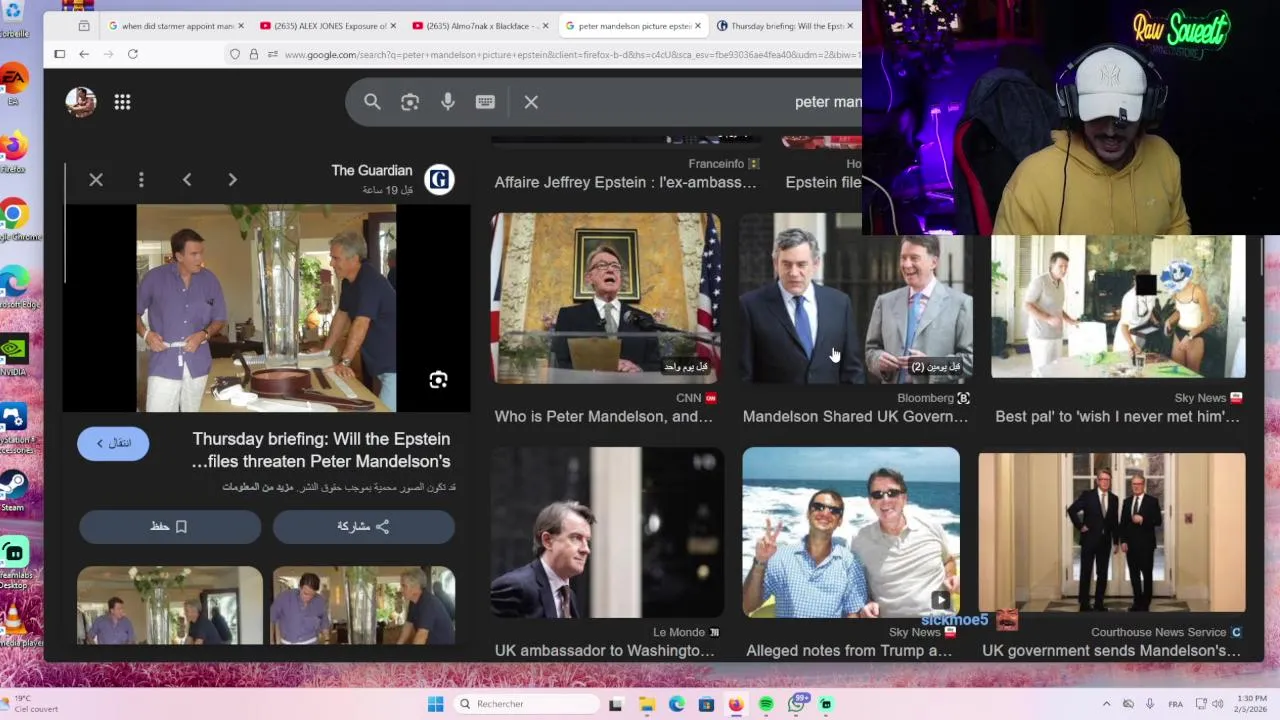
Task: Open Courthouse News Service result image
Action: 1112,532
